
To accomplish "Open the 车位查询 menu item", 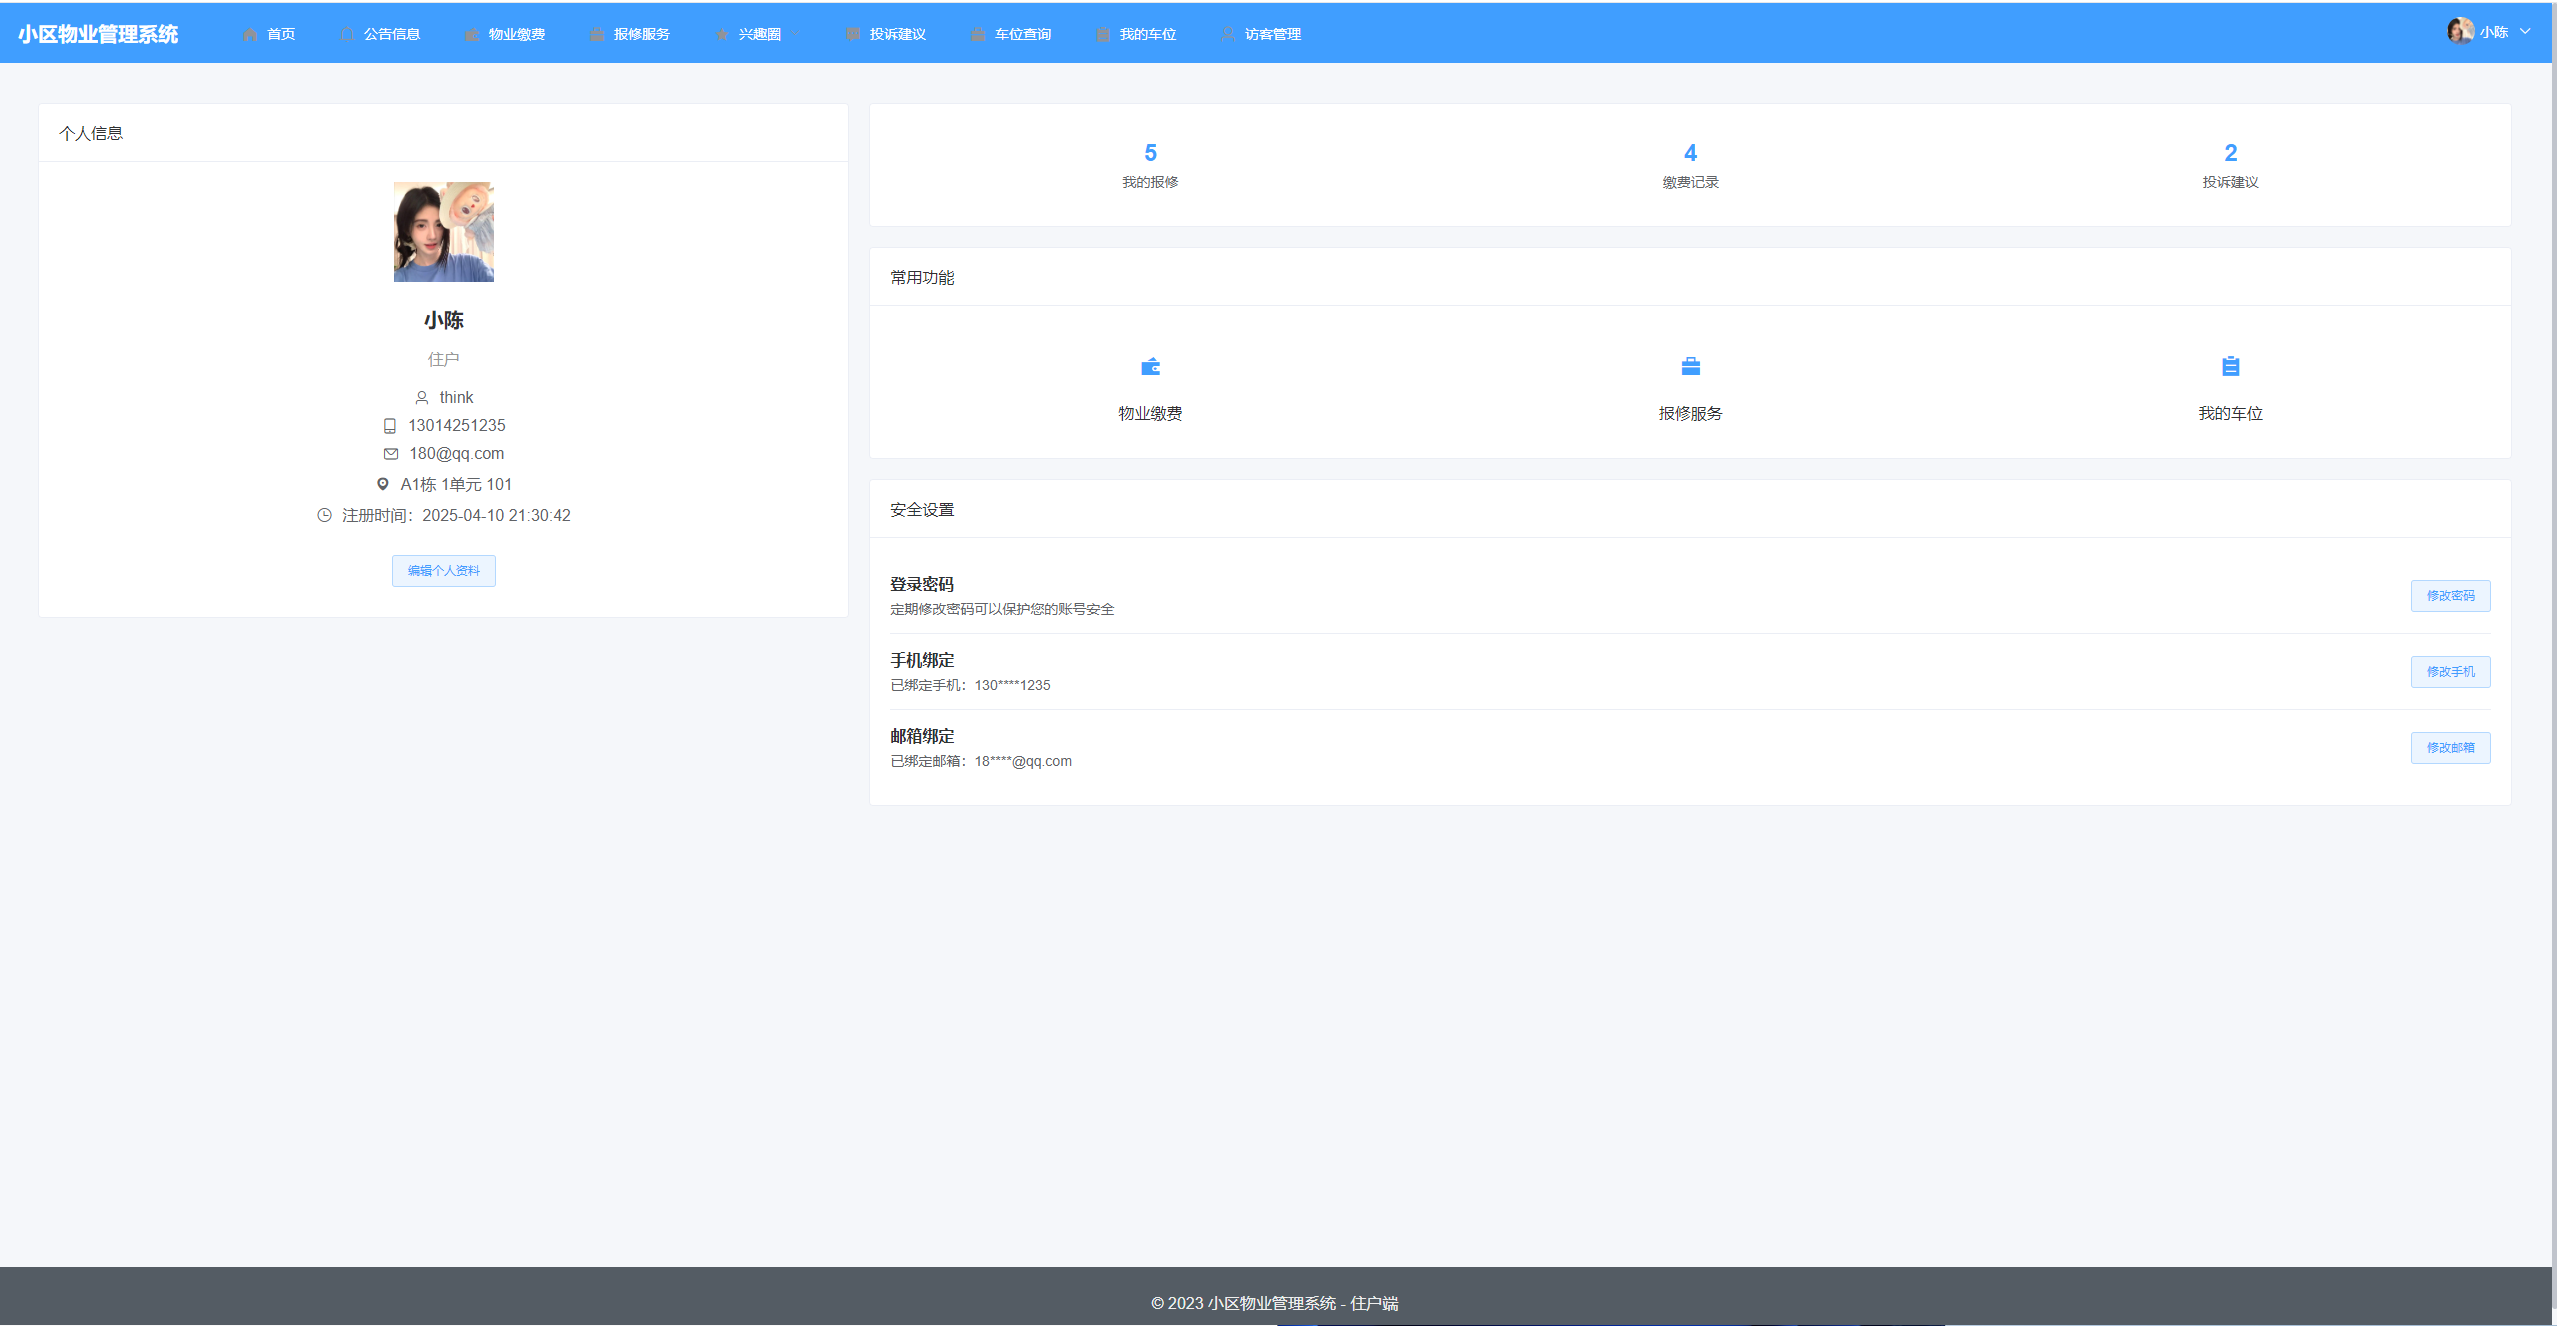I will click(1022, 34).
